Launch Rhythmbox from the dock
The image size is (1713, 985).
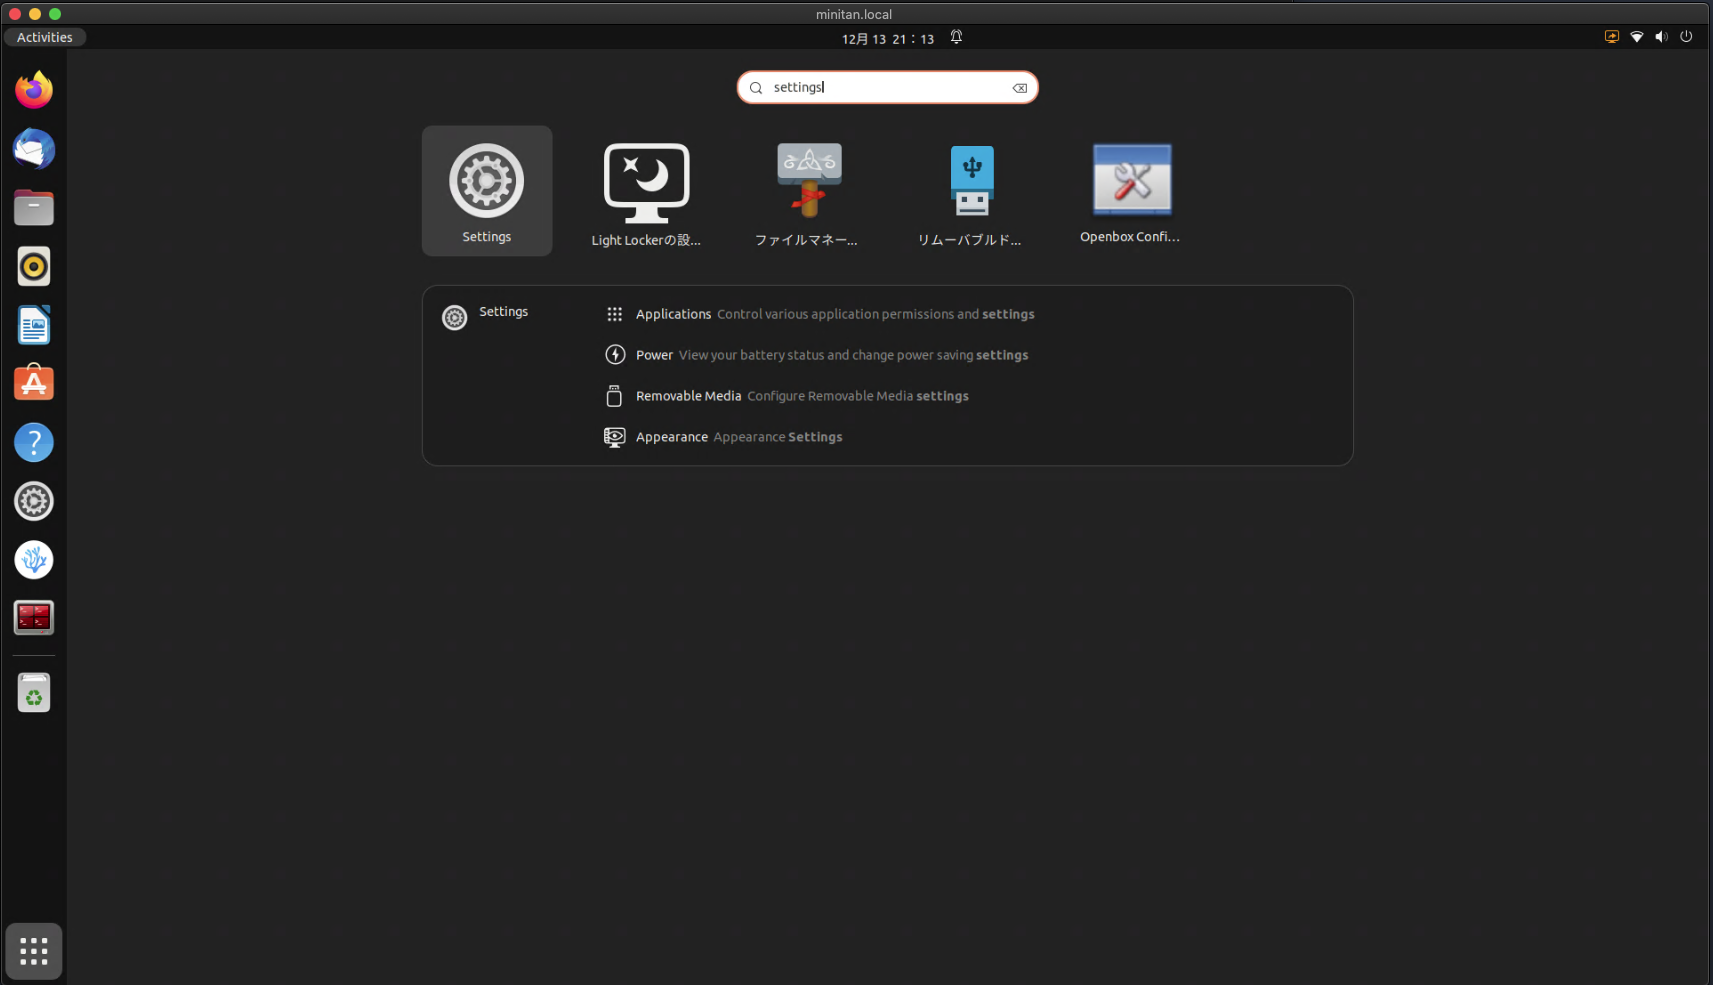pos(34,267)
